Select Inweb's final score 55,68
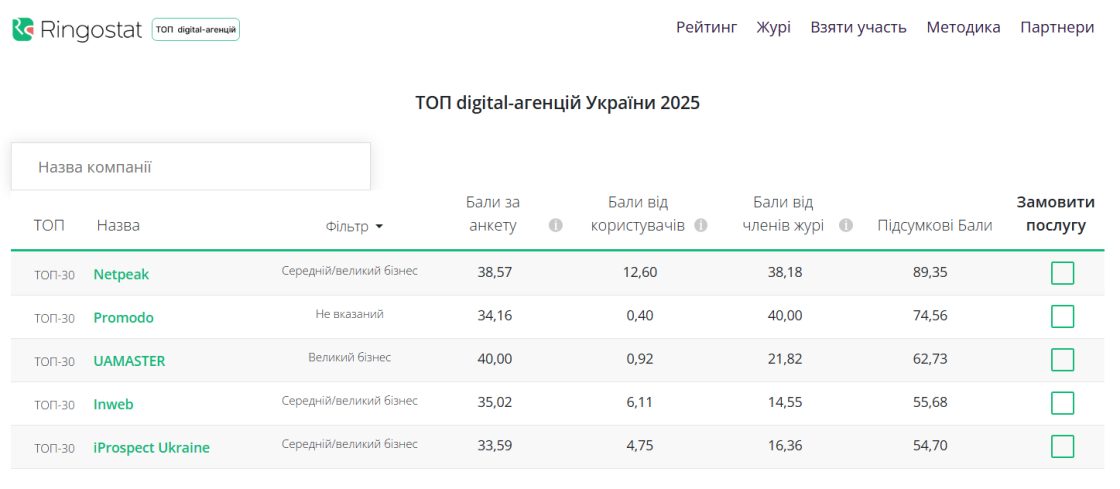Viewport: 1120px width, 489px height. coord(930,403)
